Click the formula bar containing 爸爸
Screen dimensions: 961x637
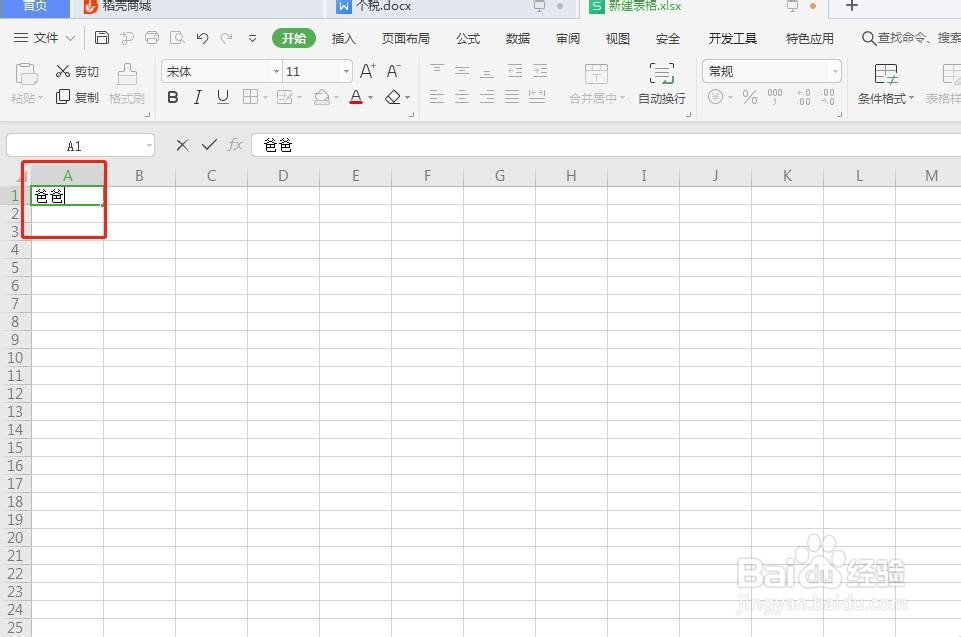coord(606,145)
